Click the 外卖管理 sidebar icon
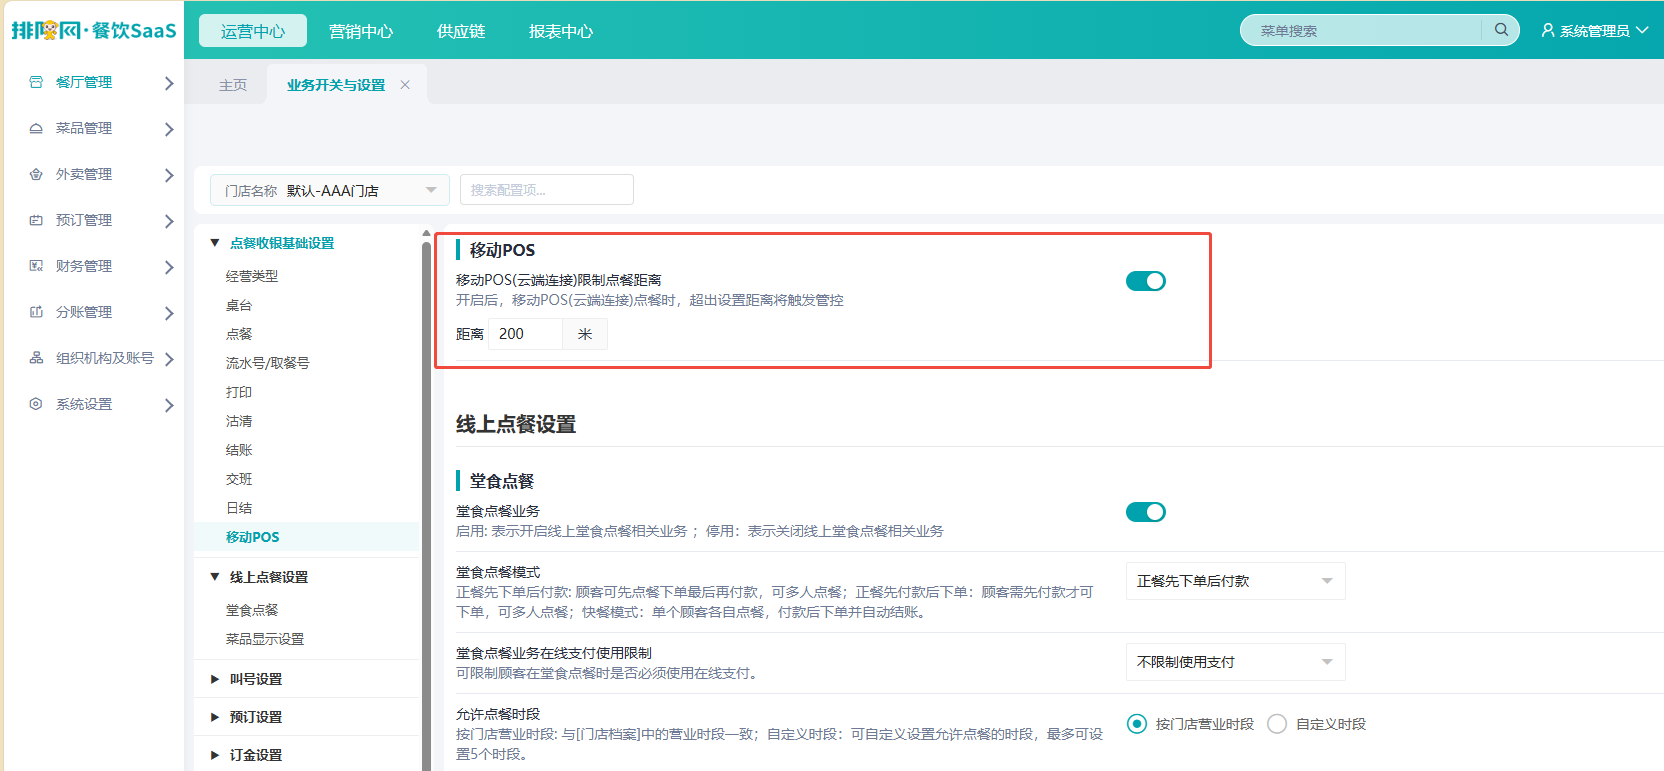 point(36,174)
